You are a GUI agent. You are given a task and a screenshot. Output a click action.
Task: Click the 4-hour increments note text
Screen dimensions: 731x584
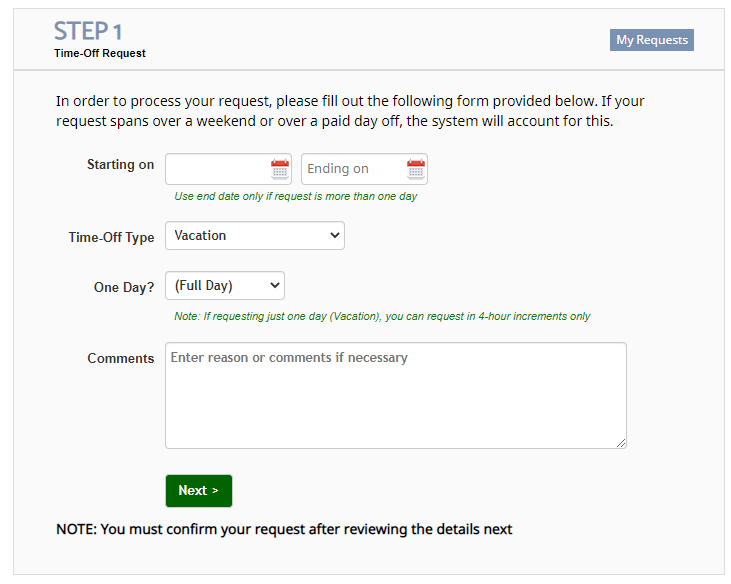click(x=382, y=316)
